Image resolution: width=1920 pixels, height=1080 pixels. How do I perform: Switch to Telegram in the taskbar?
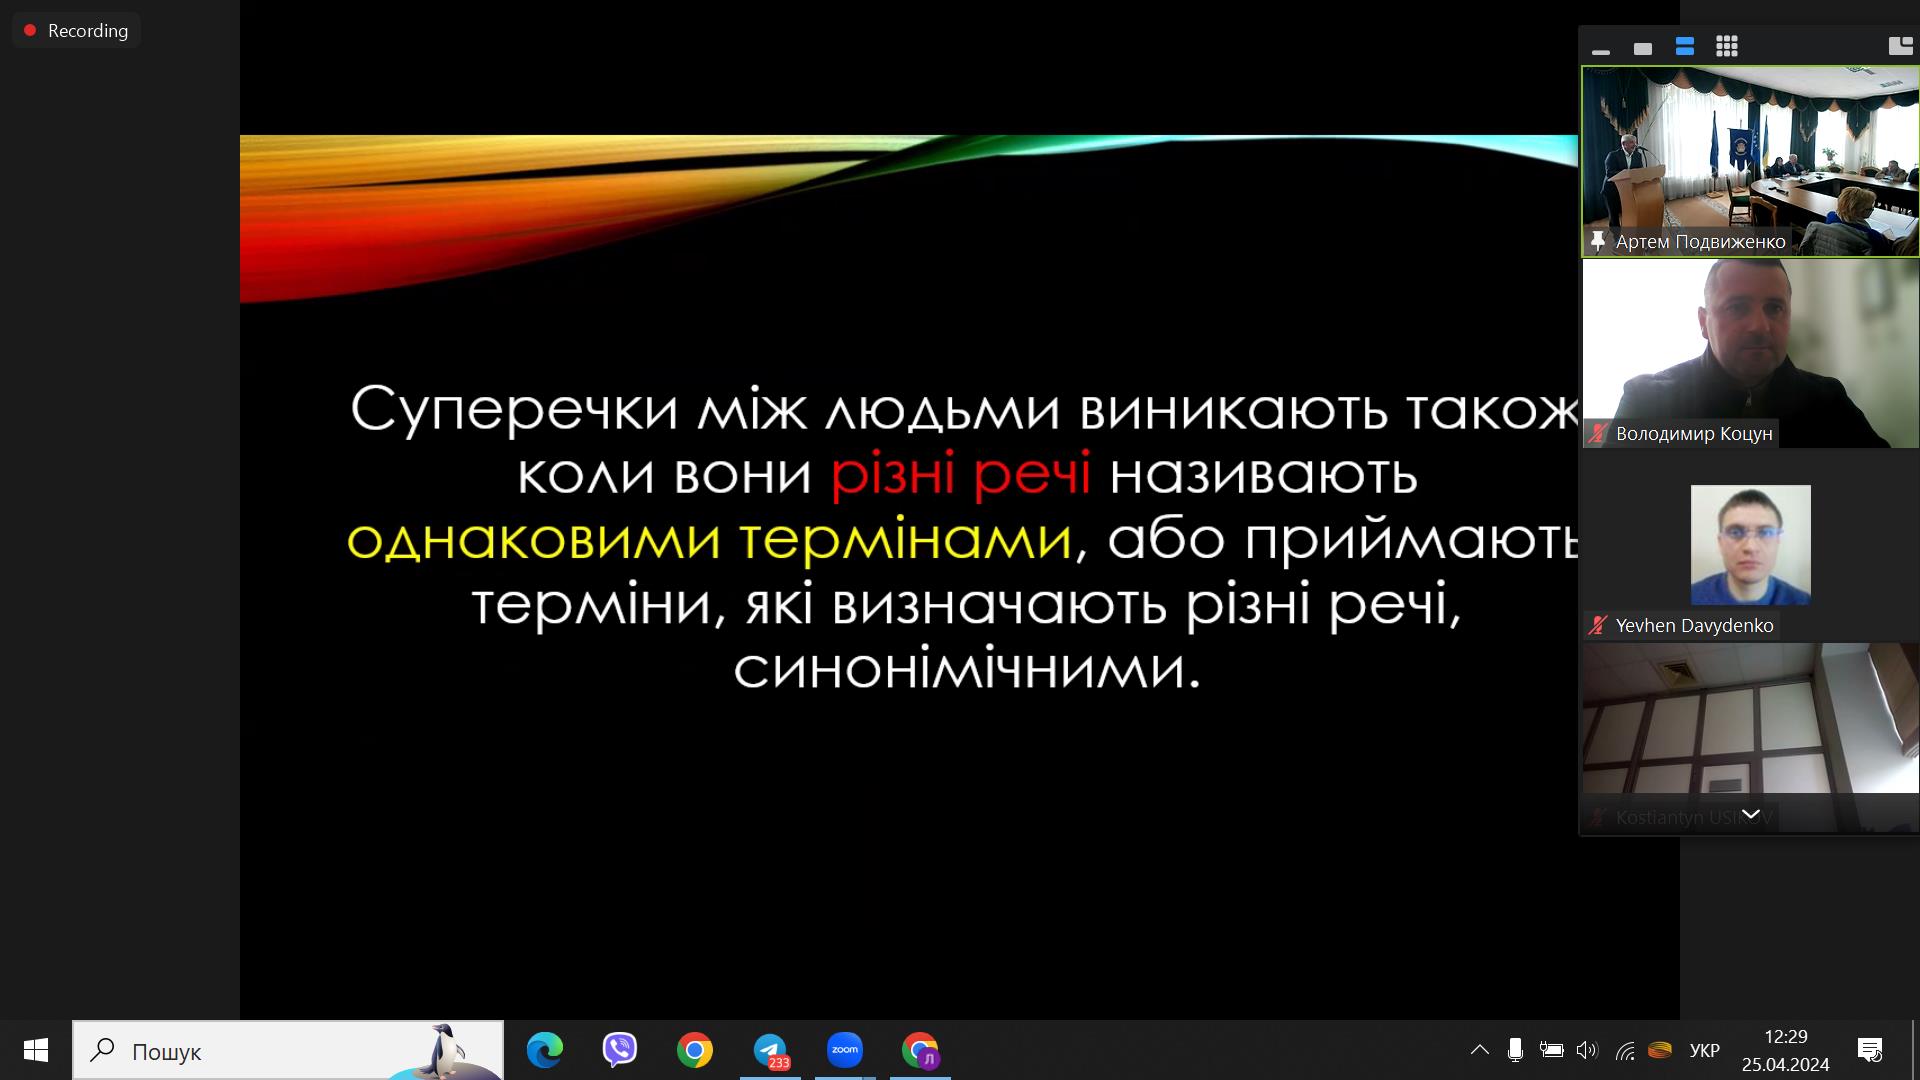coord(770,1050)
